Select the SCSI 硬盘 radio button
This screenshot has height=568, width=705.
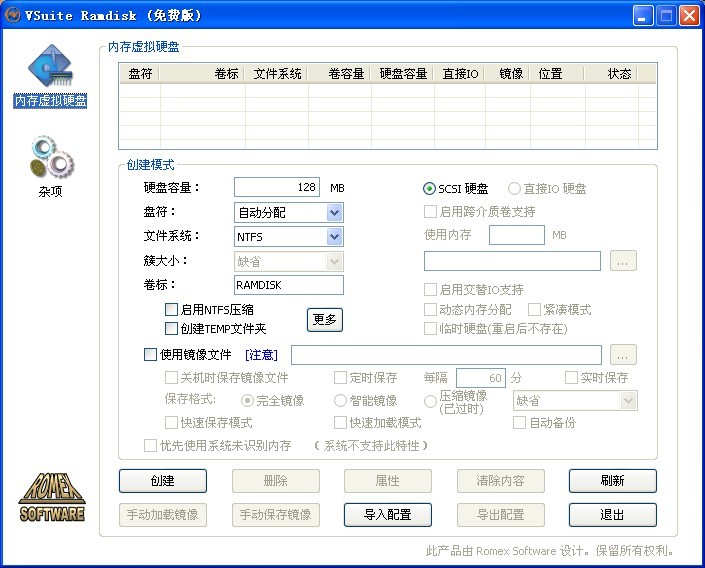tap(430, 188)
